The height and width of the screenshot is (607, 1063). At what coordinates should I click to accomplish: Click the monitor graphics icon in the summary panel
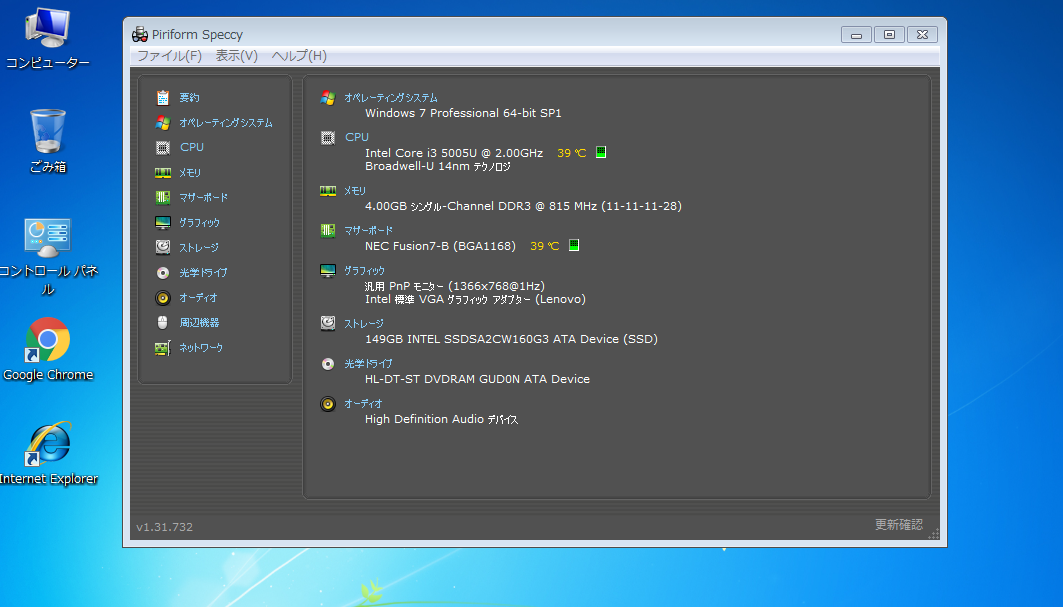[x=328, y=271]
